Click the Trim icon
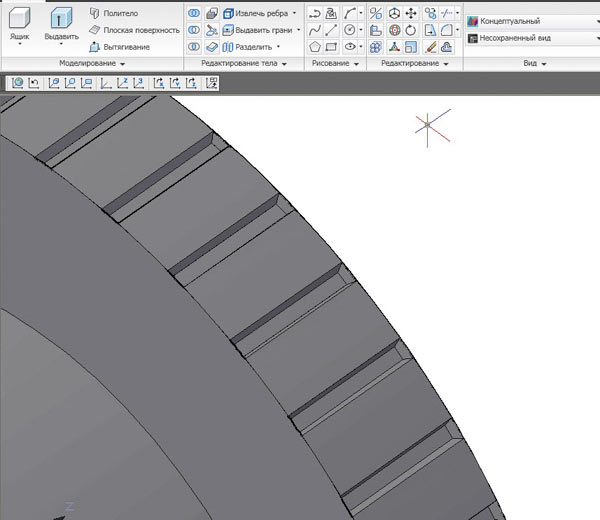Viewport: 600px width, 520px height. (x=446, y=13)
